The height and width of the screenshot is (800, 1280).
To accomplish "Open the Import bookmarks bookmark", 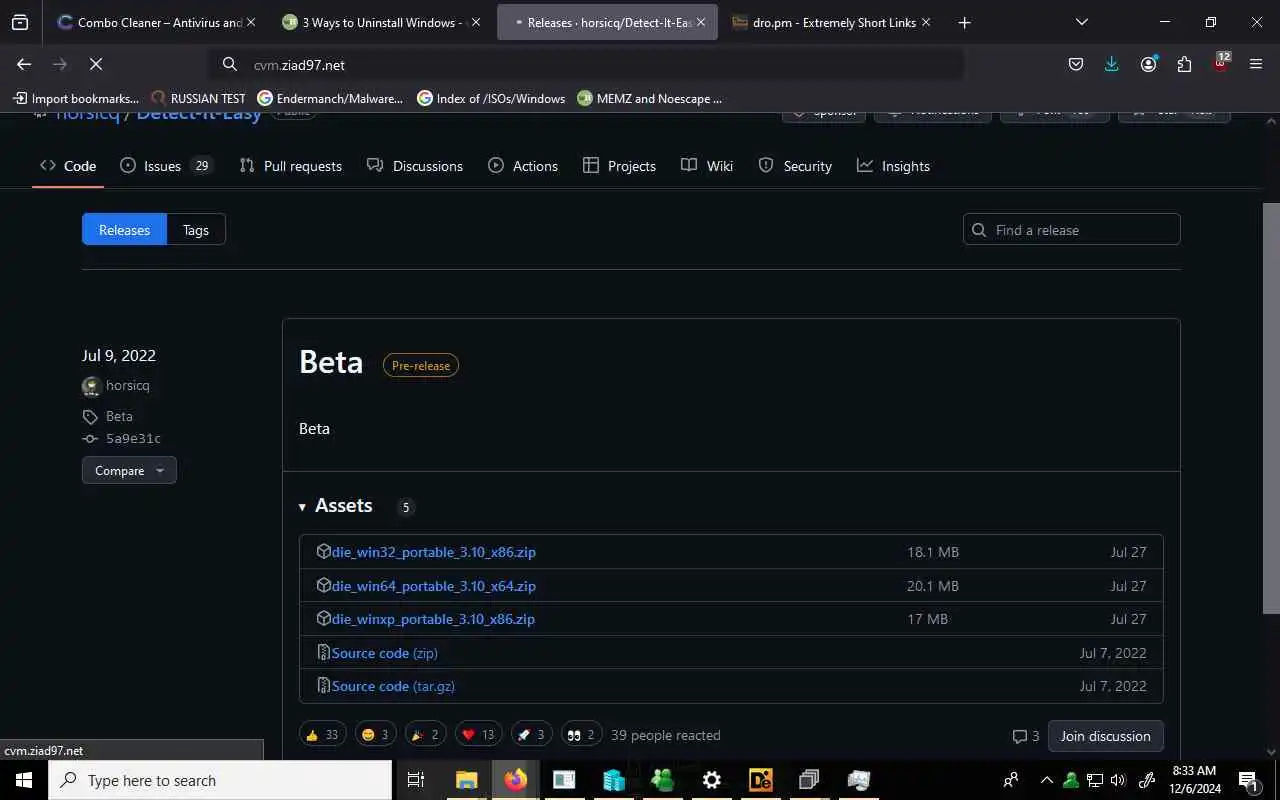I will (x=76, y=98).
